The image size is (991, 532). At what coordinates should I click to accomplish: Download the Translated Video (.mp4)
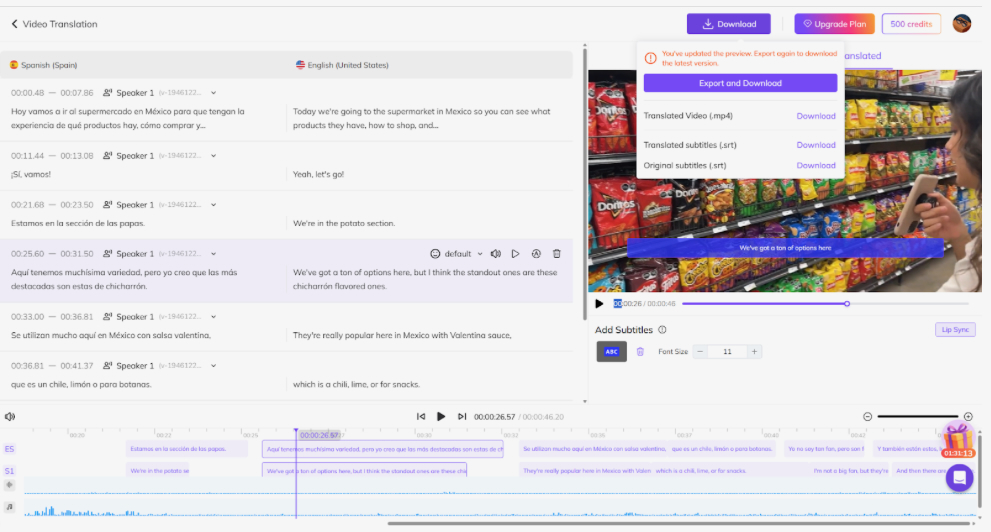[x=815, y=116]
